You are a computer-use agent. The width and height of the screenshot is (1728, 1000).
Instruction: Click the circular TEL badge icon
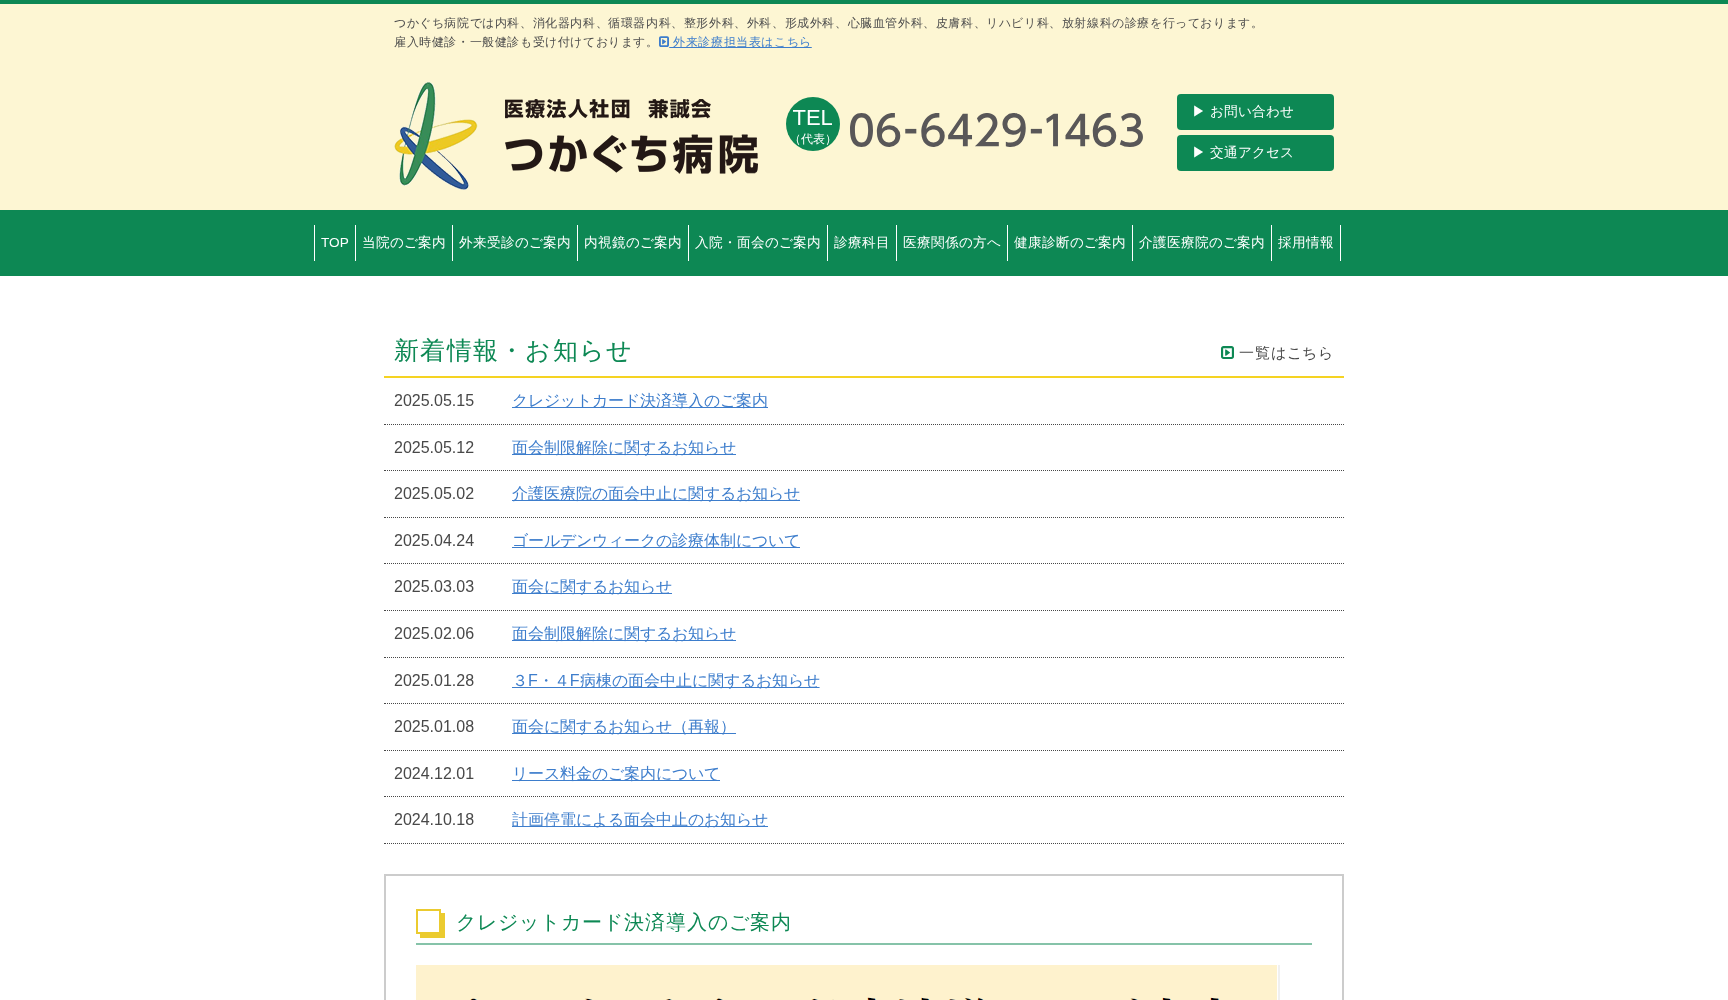(x=812, y=127)
